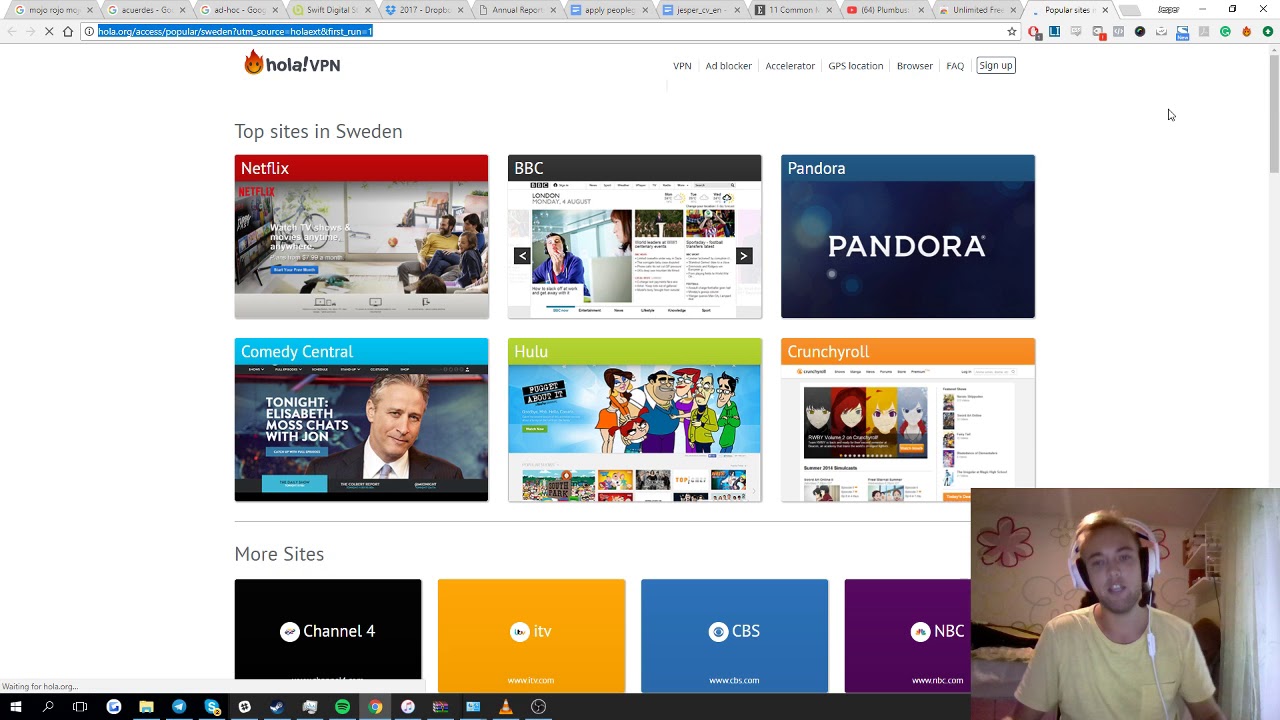Open Windows search from the taskbar
This screenshot has height=720, width=1280.
coord(48,707)
